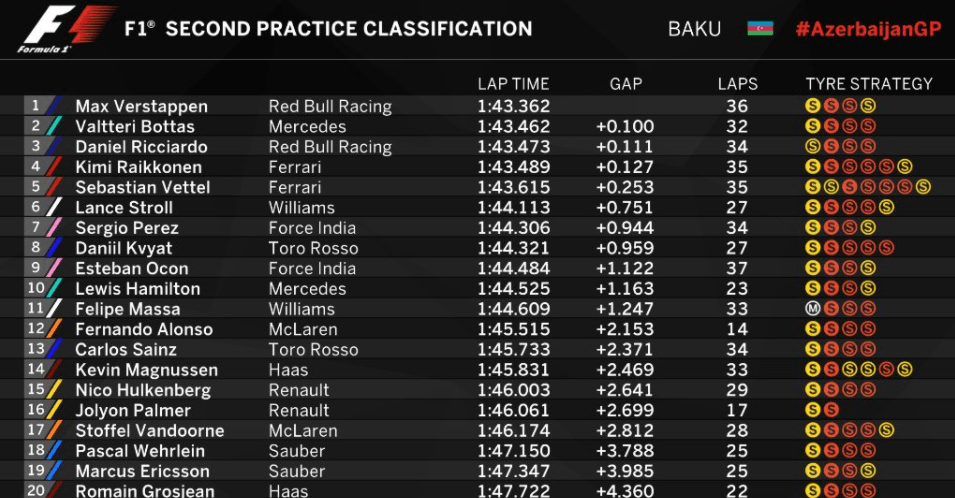Click Mercedes team color stripe beside Valtteri Bottas
The image size is (955, 498).
click(54, 126)
